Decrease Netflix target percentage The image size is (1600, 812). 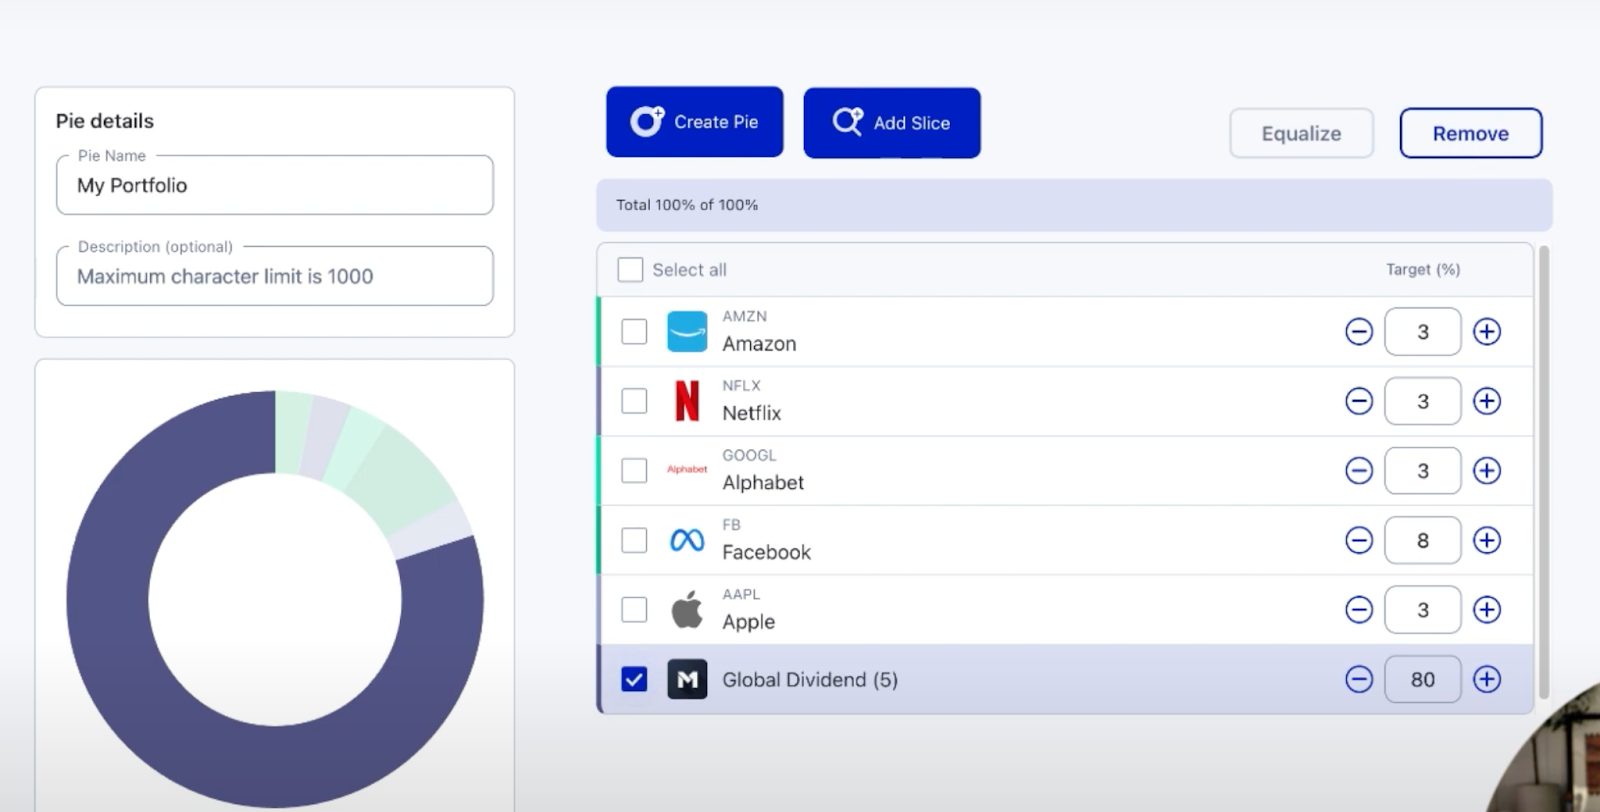point(1359,401)
